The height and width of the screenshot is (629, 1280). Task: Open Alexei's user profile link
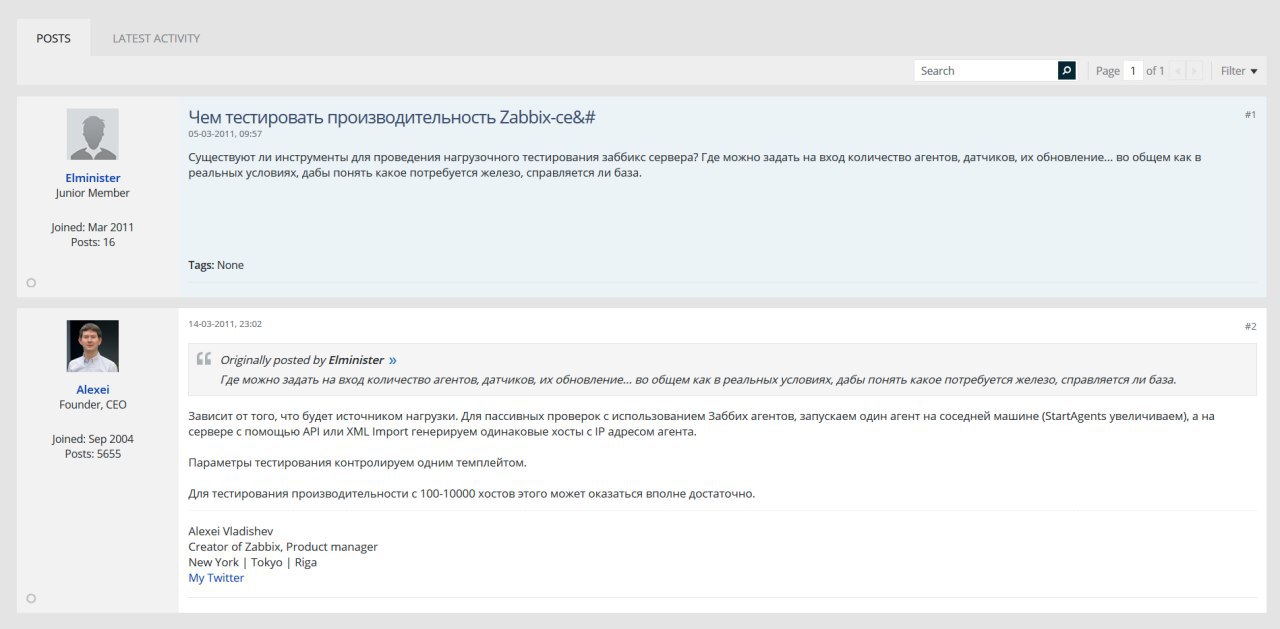pos(93,390)
